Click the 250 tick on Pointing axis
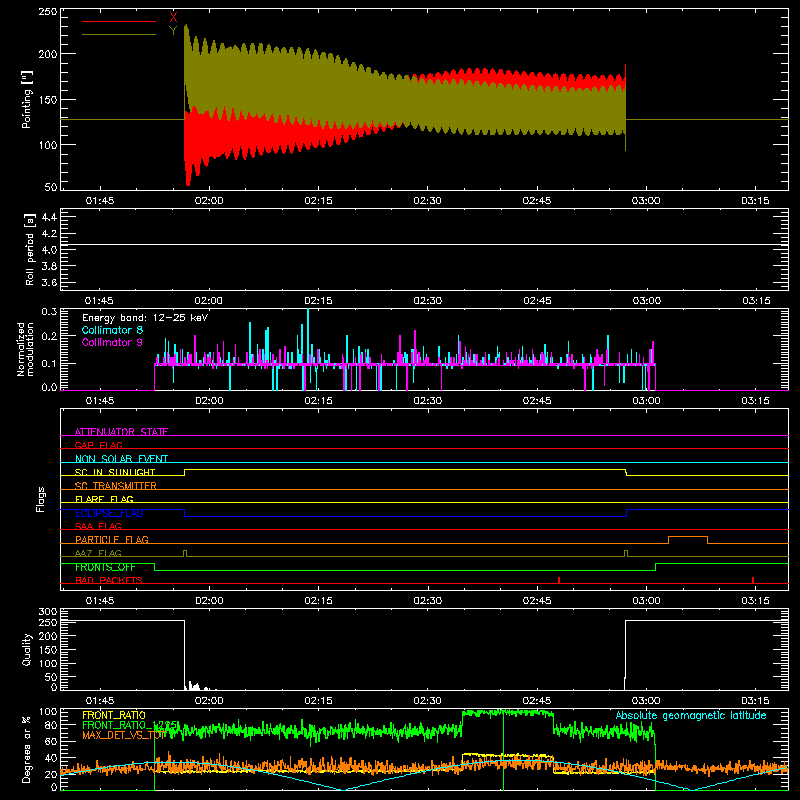 47,12
